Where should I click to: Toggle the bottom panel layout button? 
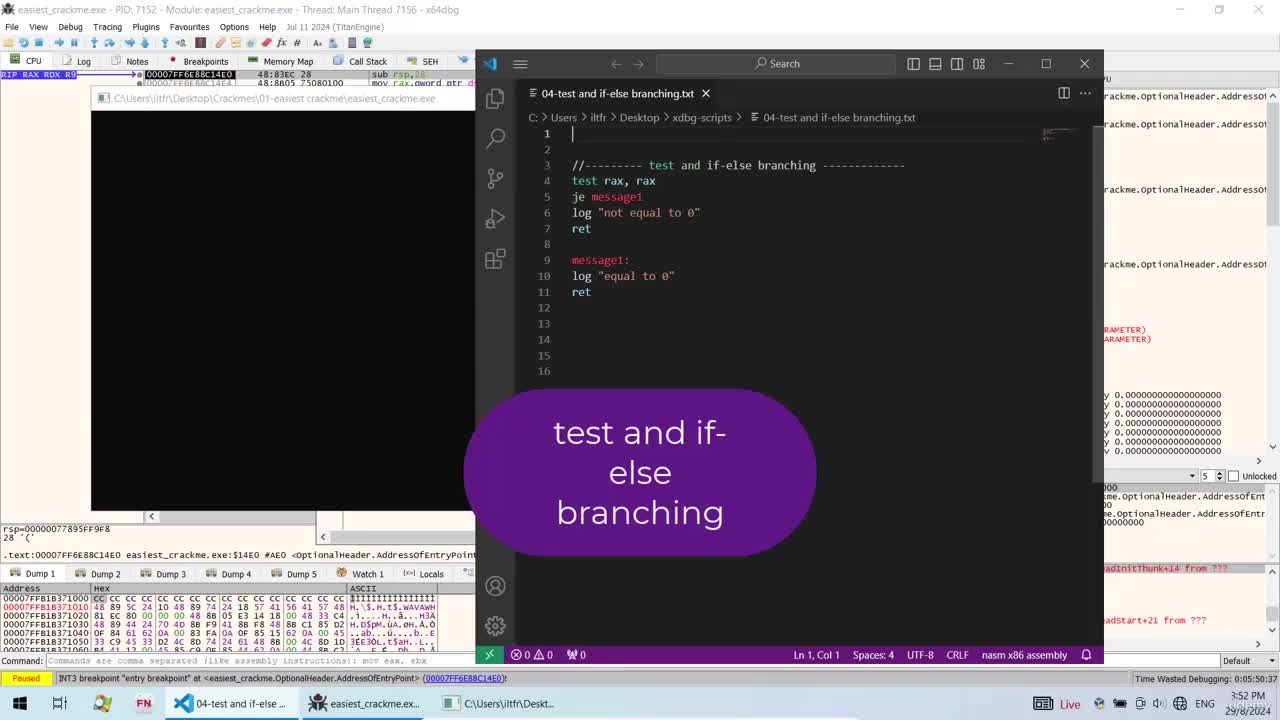935,64
